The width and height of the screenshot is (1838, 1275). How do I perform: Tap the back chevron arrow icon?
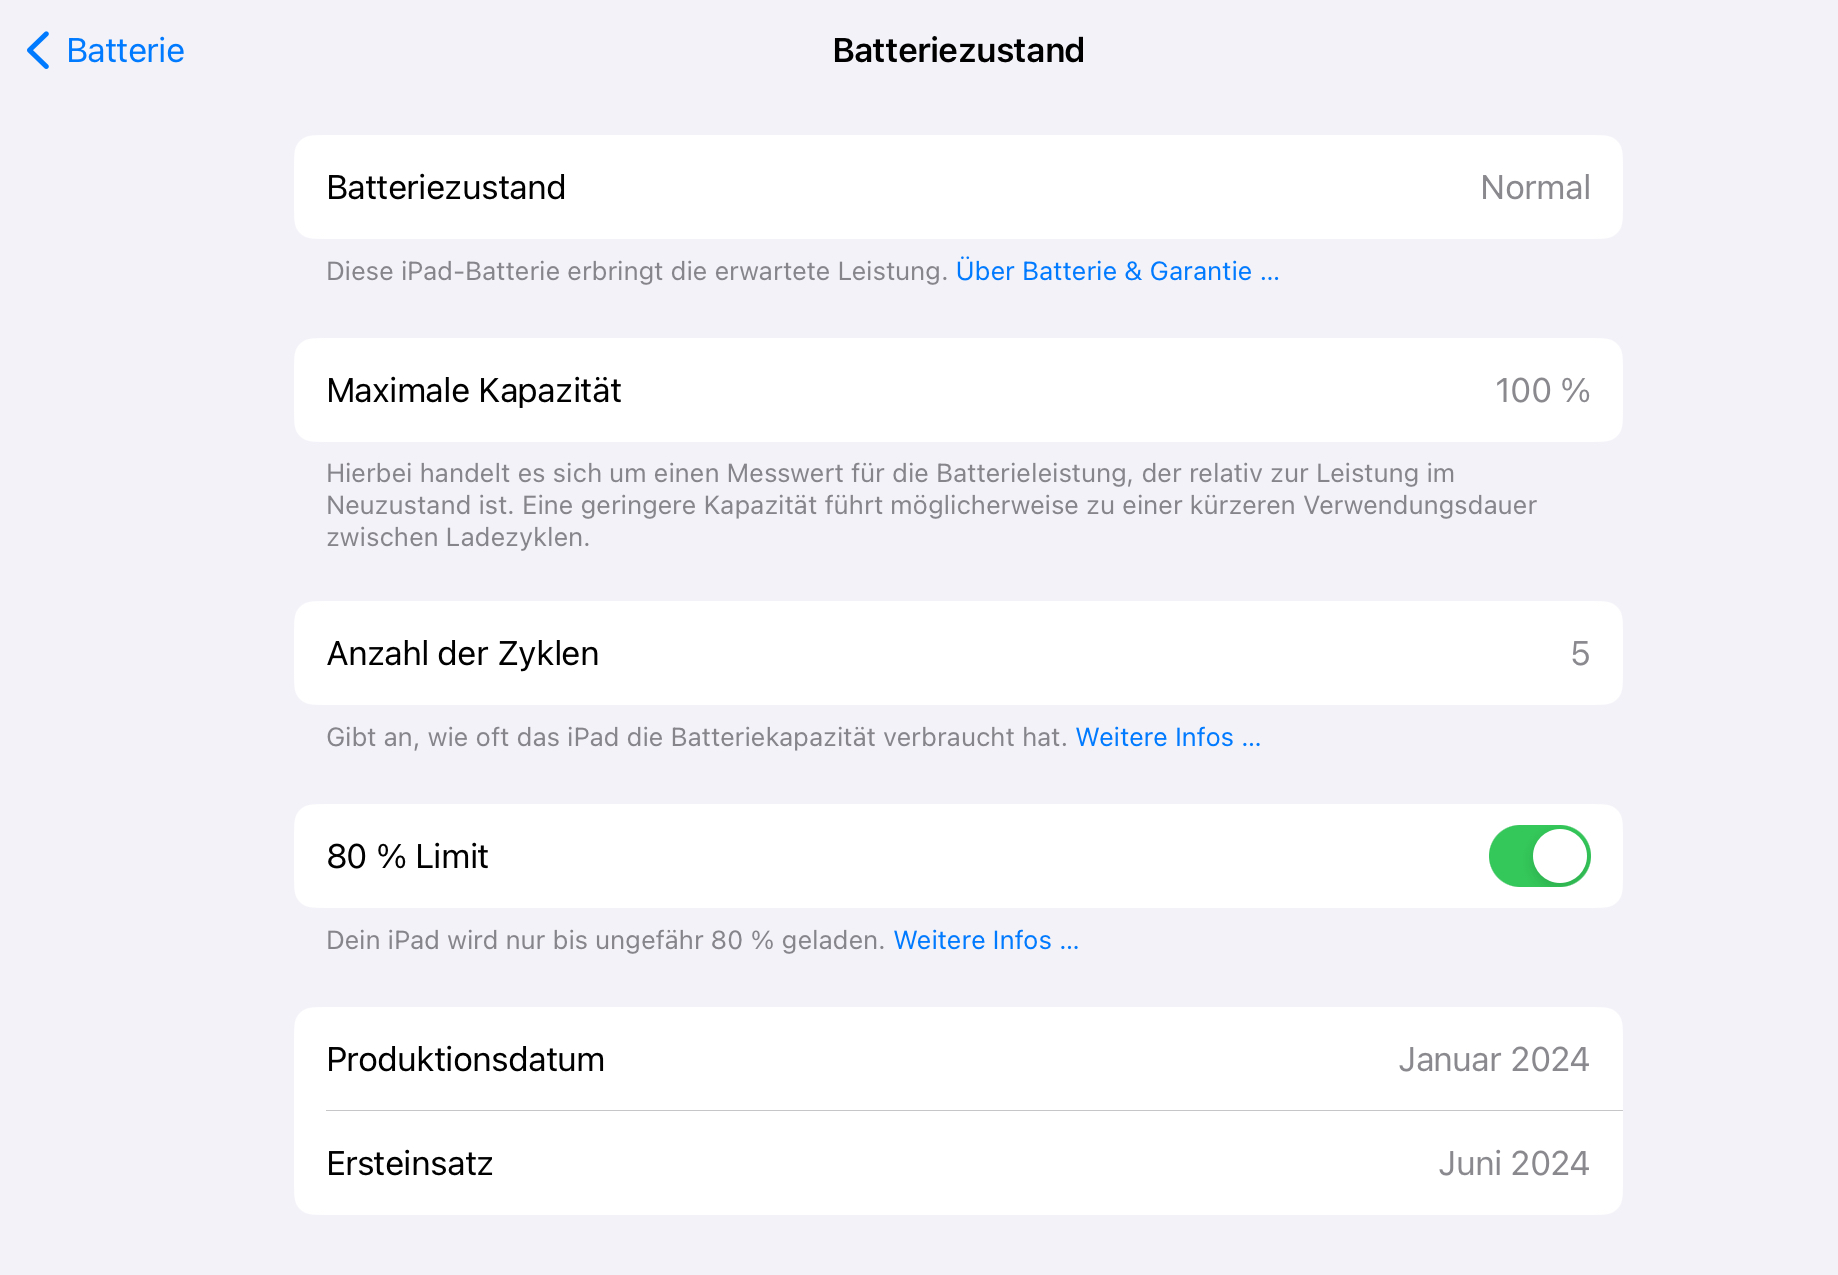point(39,50)
